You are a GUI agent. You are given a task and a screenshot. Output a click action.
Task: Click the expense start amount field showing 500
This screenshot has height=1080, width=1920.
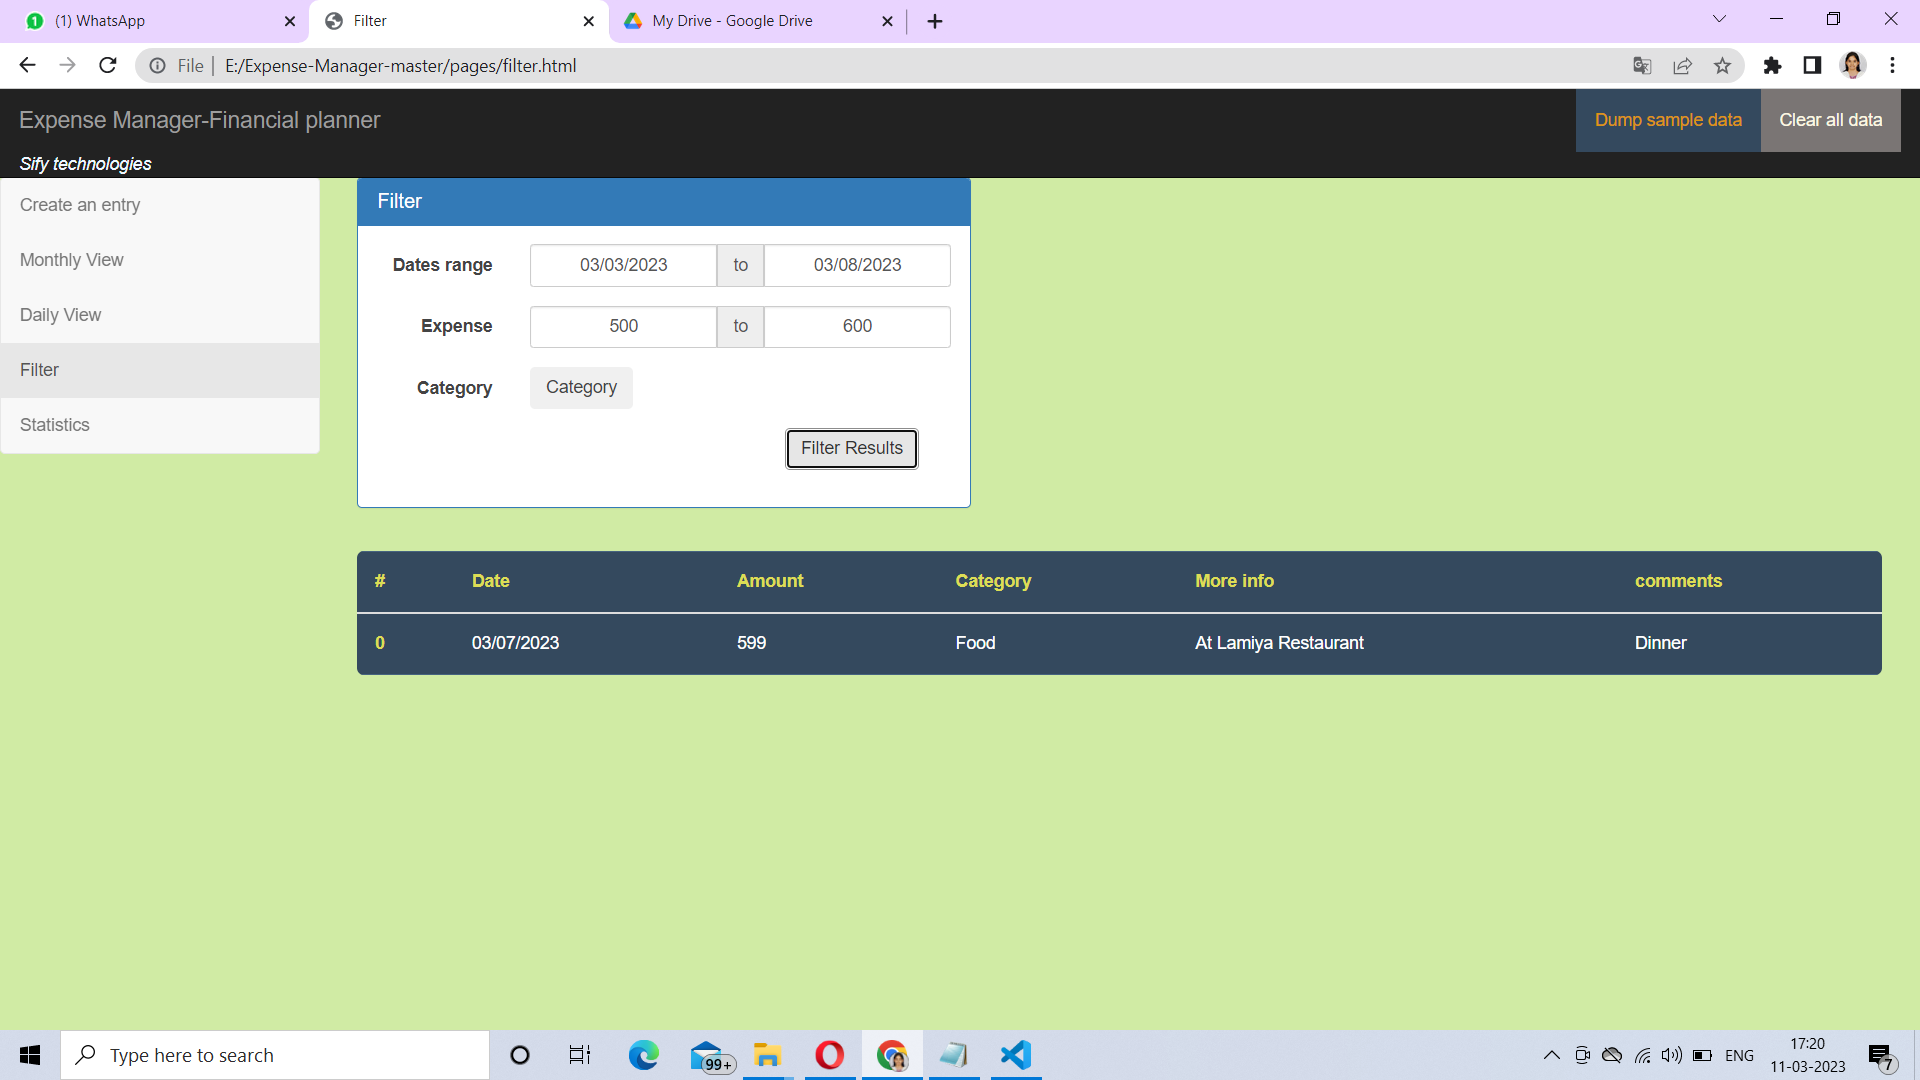(622, 326)
